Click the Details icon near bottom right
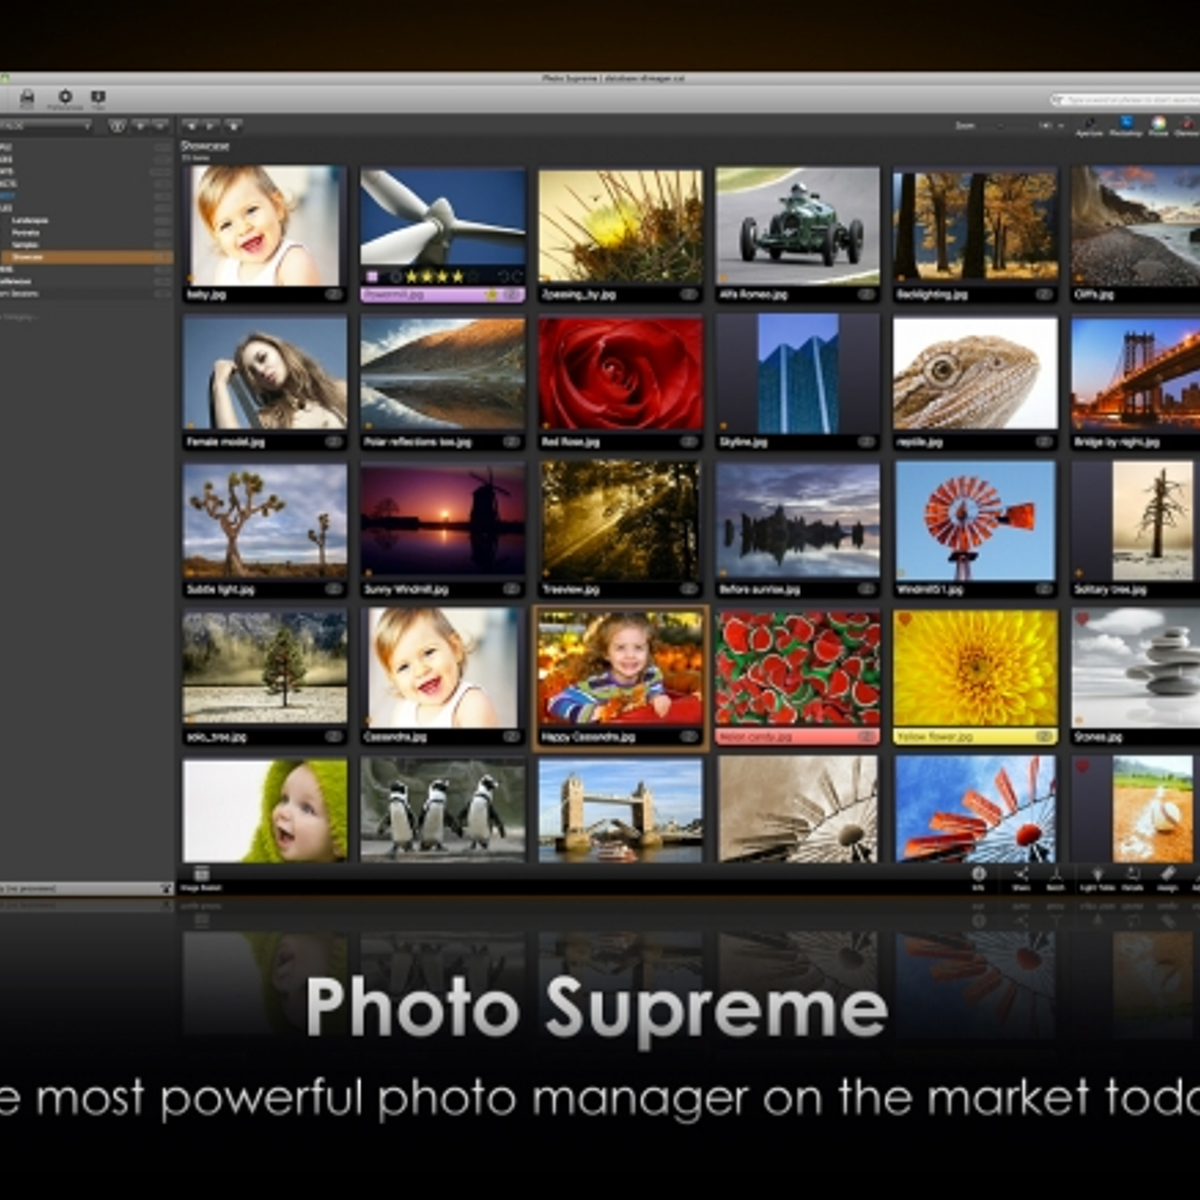Viewport: 1200px width, 1200px height. point(1131,877)
